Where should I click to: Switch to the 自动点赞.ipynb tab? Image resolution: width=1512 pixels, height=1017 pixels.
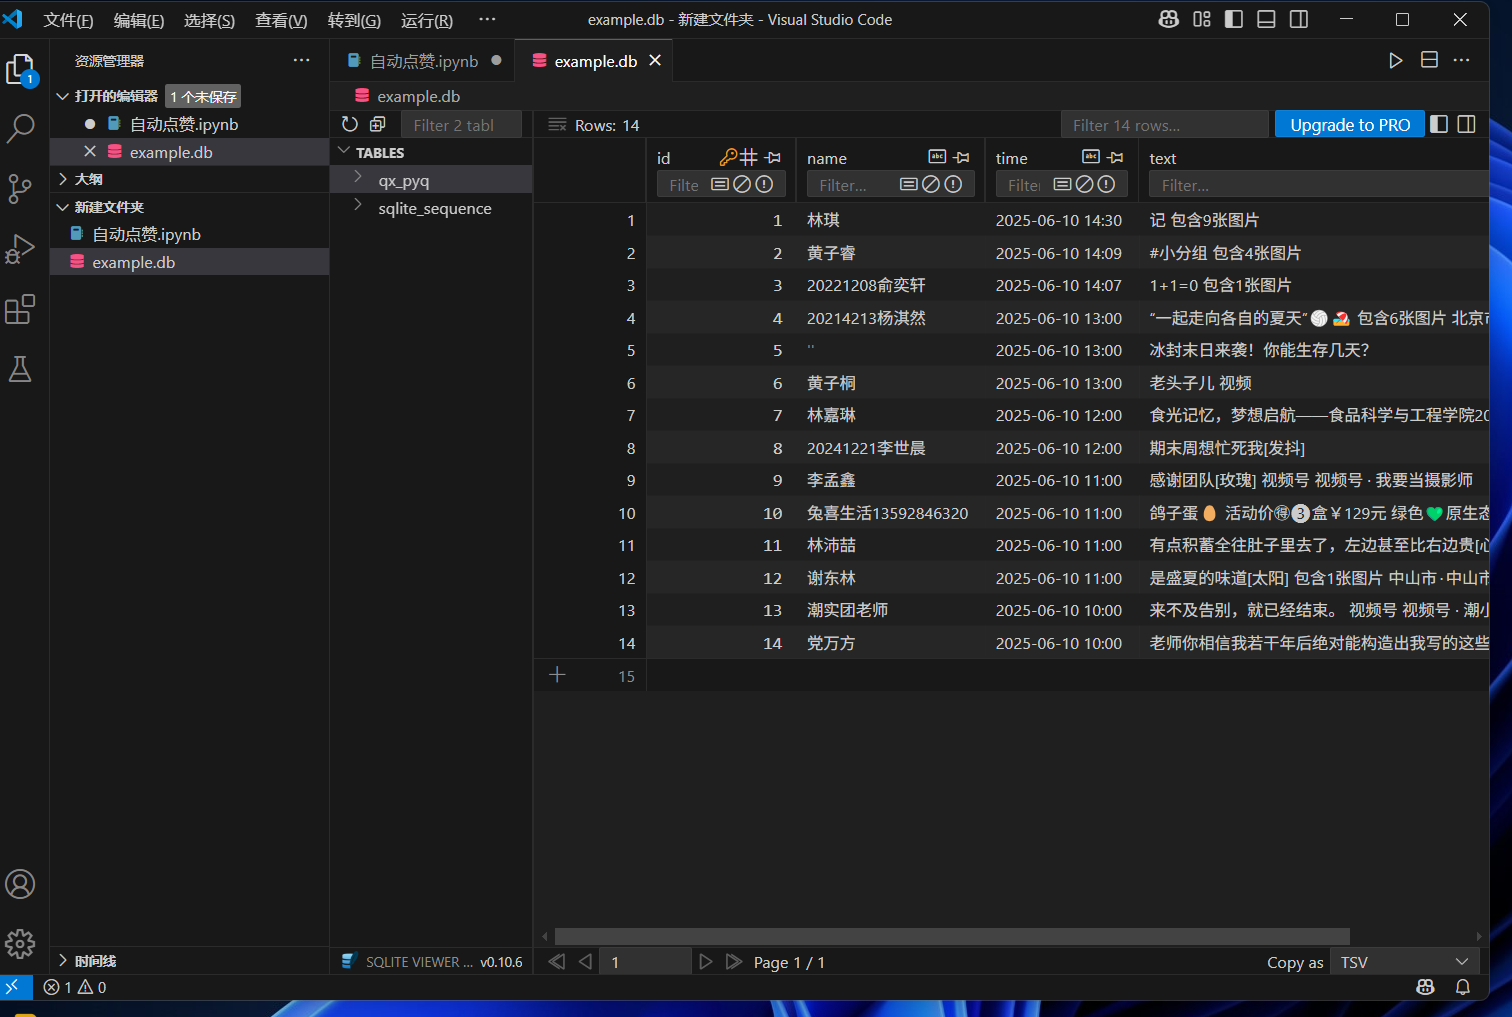(423, 61)
